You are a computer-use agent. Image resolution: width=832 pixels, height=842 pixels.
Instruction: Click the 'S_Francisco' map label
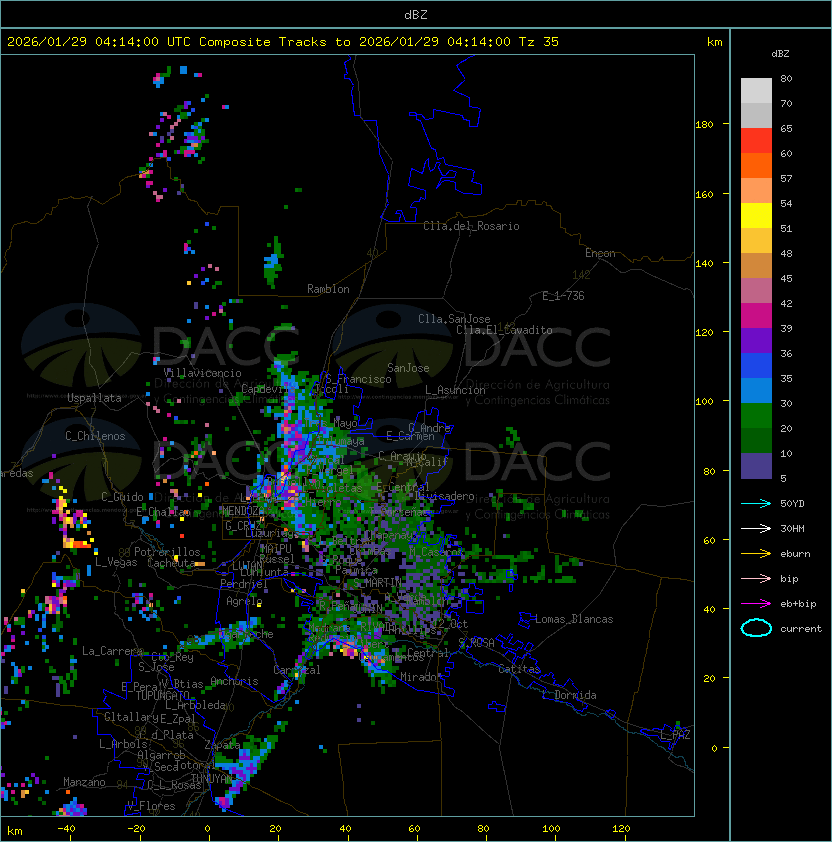(358, 379)
